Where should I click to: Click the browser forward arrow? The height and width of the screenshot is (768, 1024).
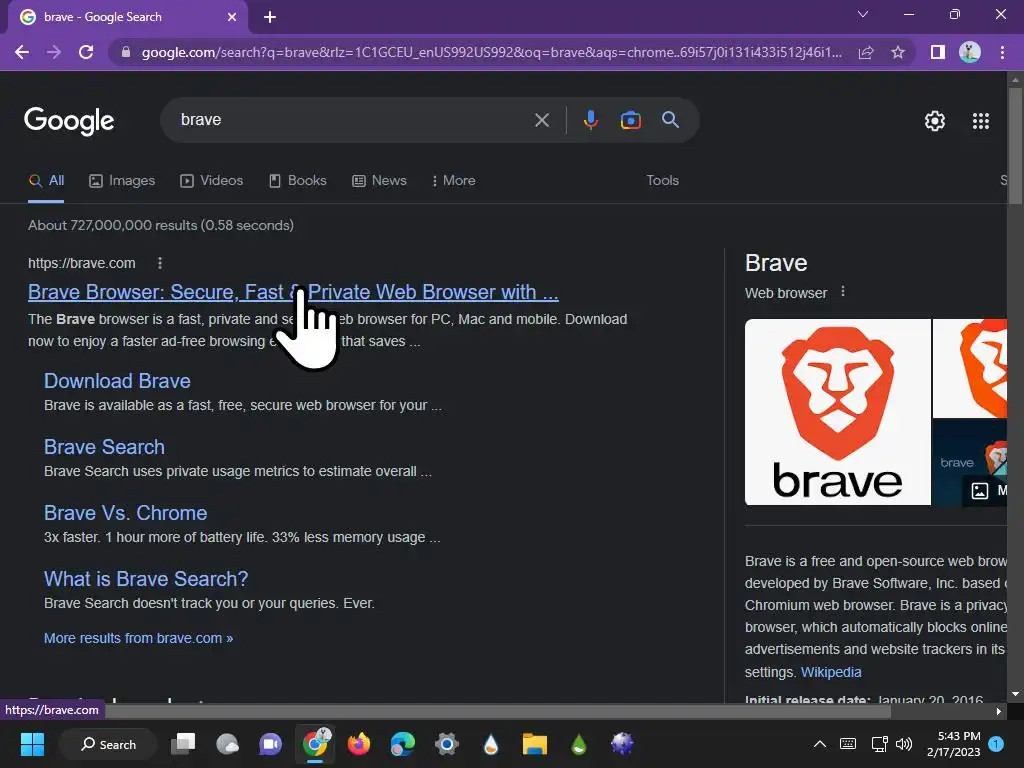coord(54,52)
